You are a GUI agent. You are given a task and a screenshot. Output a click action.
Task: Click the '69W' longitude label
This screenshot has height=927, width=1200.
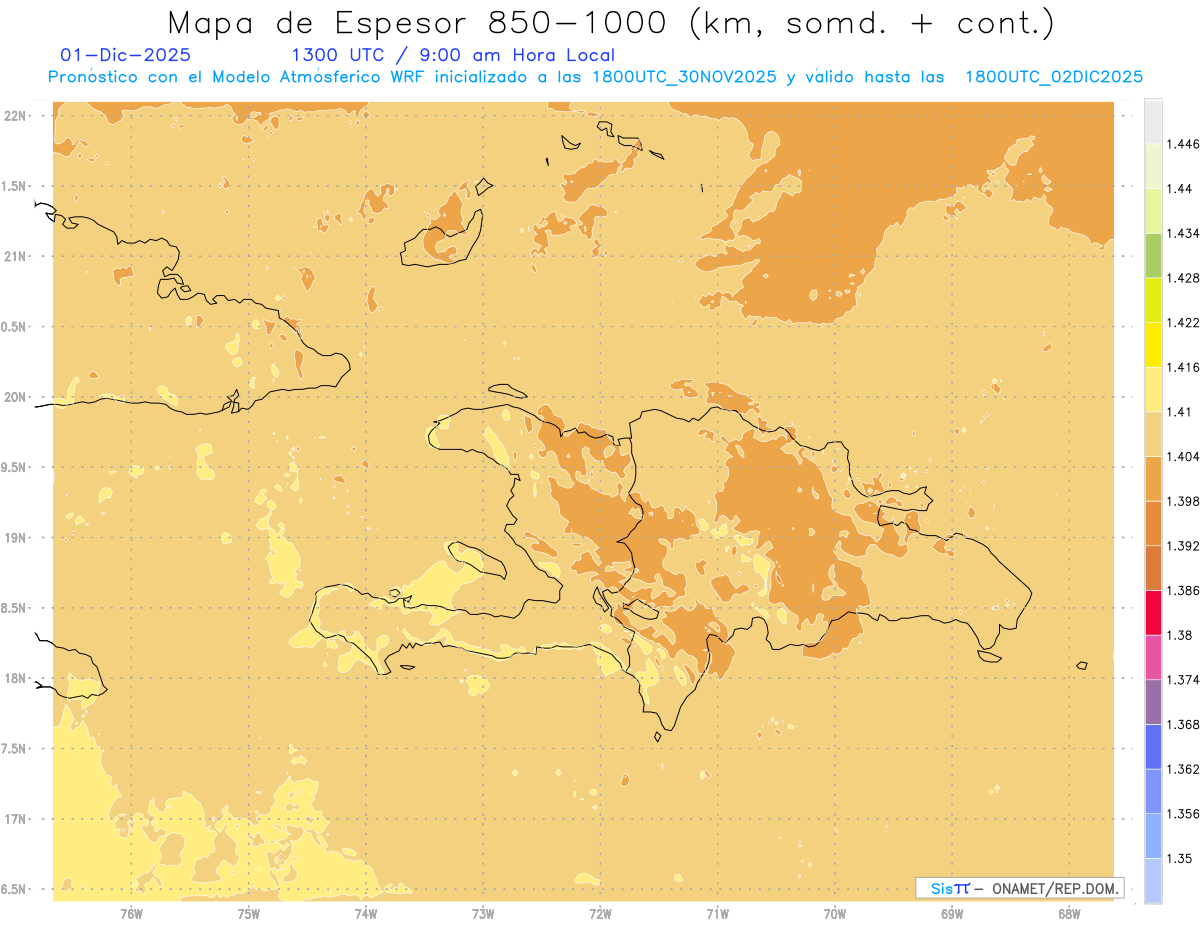[952, 913]
